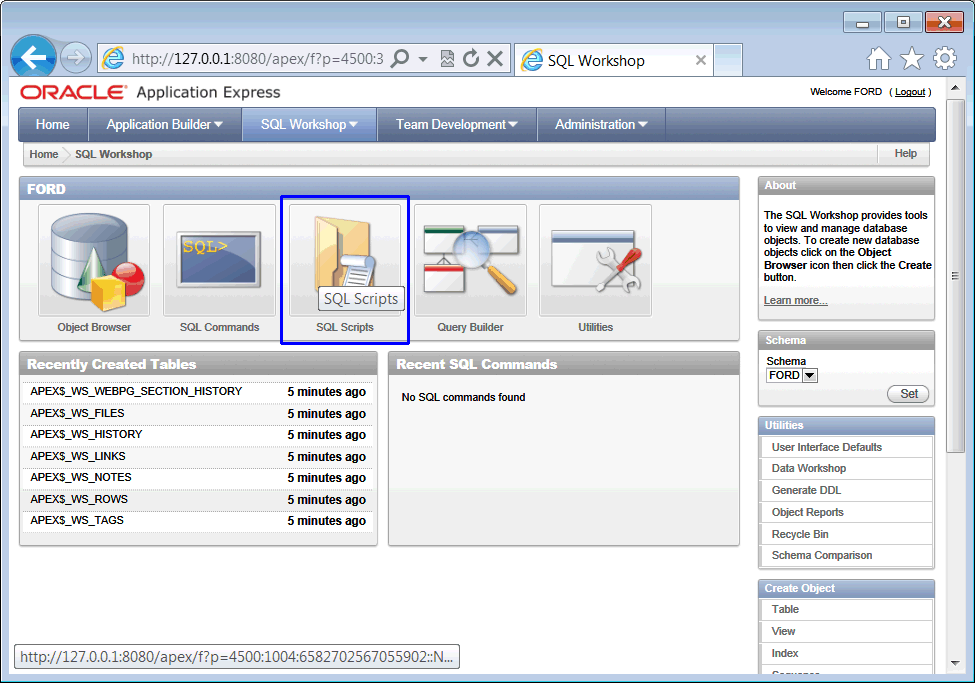The image size is (975, 683).
Task: Click the Object Browser label
Action: 95,327
